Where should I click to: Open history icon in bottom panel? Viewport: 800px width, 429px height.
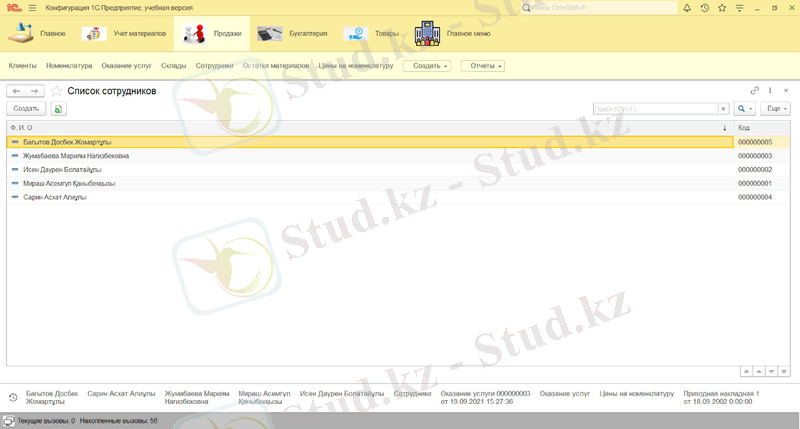(x=13, y=397)
